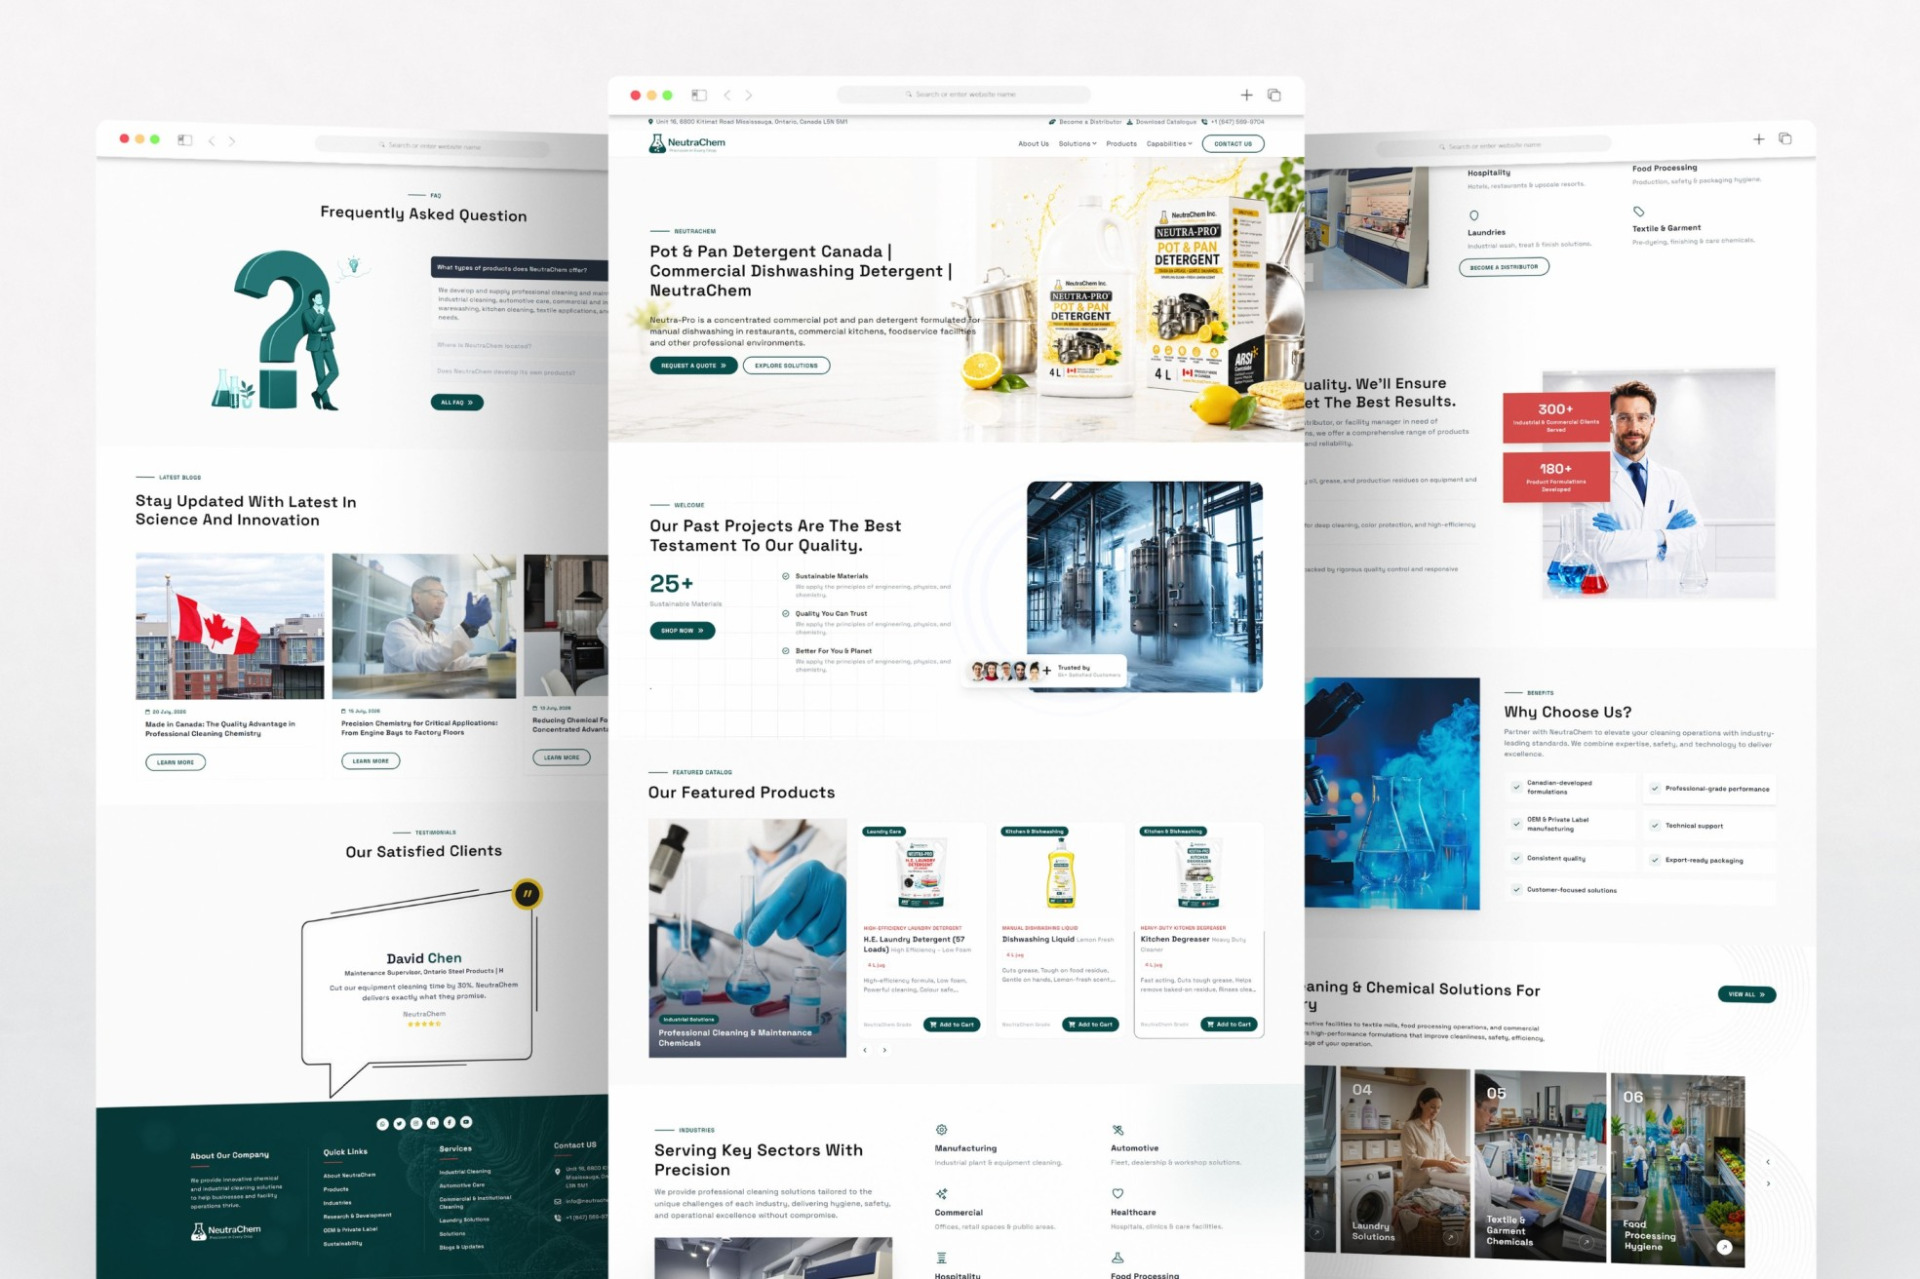Click Facebook icon in left footer
Viewport: 1920px width, 1279px height.
[x=449, y=1122]
